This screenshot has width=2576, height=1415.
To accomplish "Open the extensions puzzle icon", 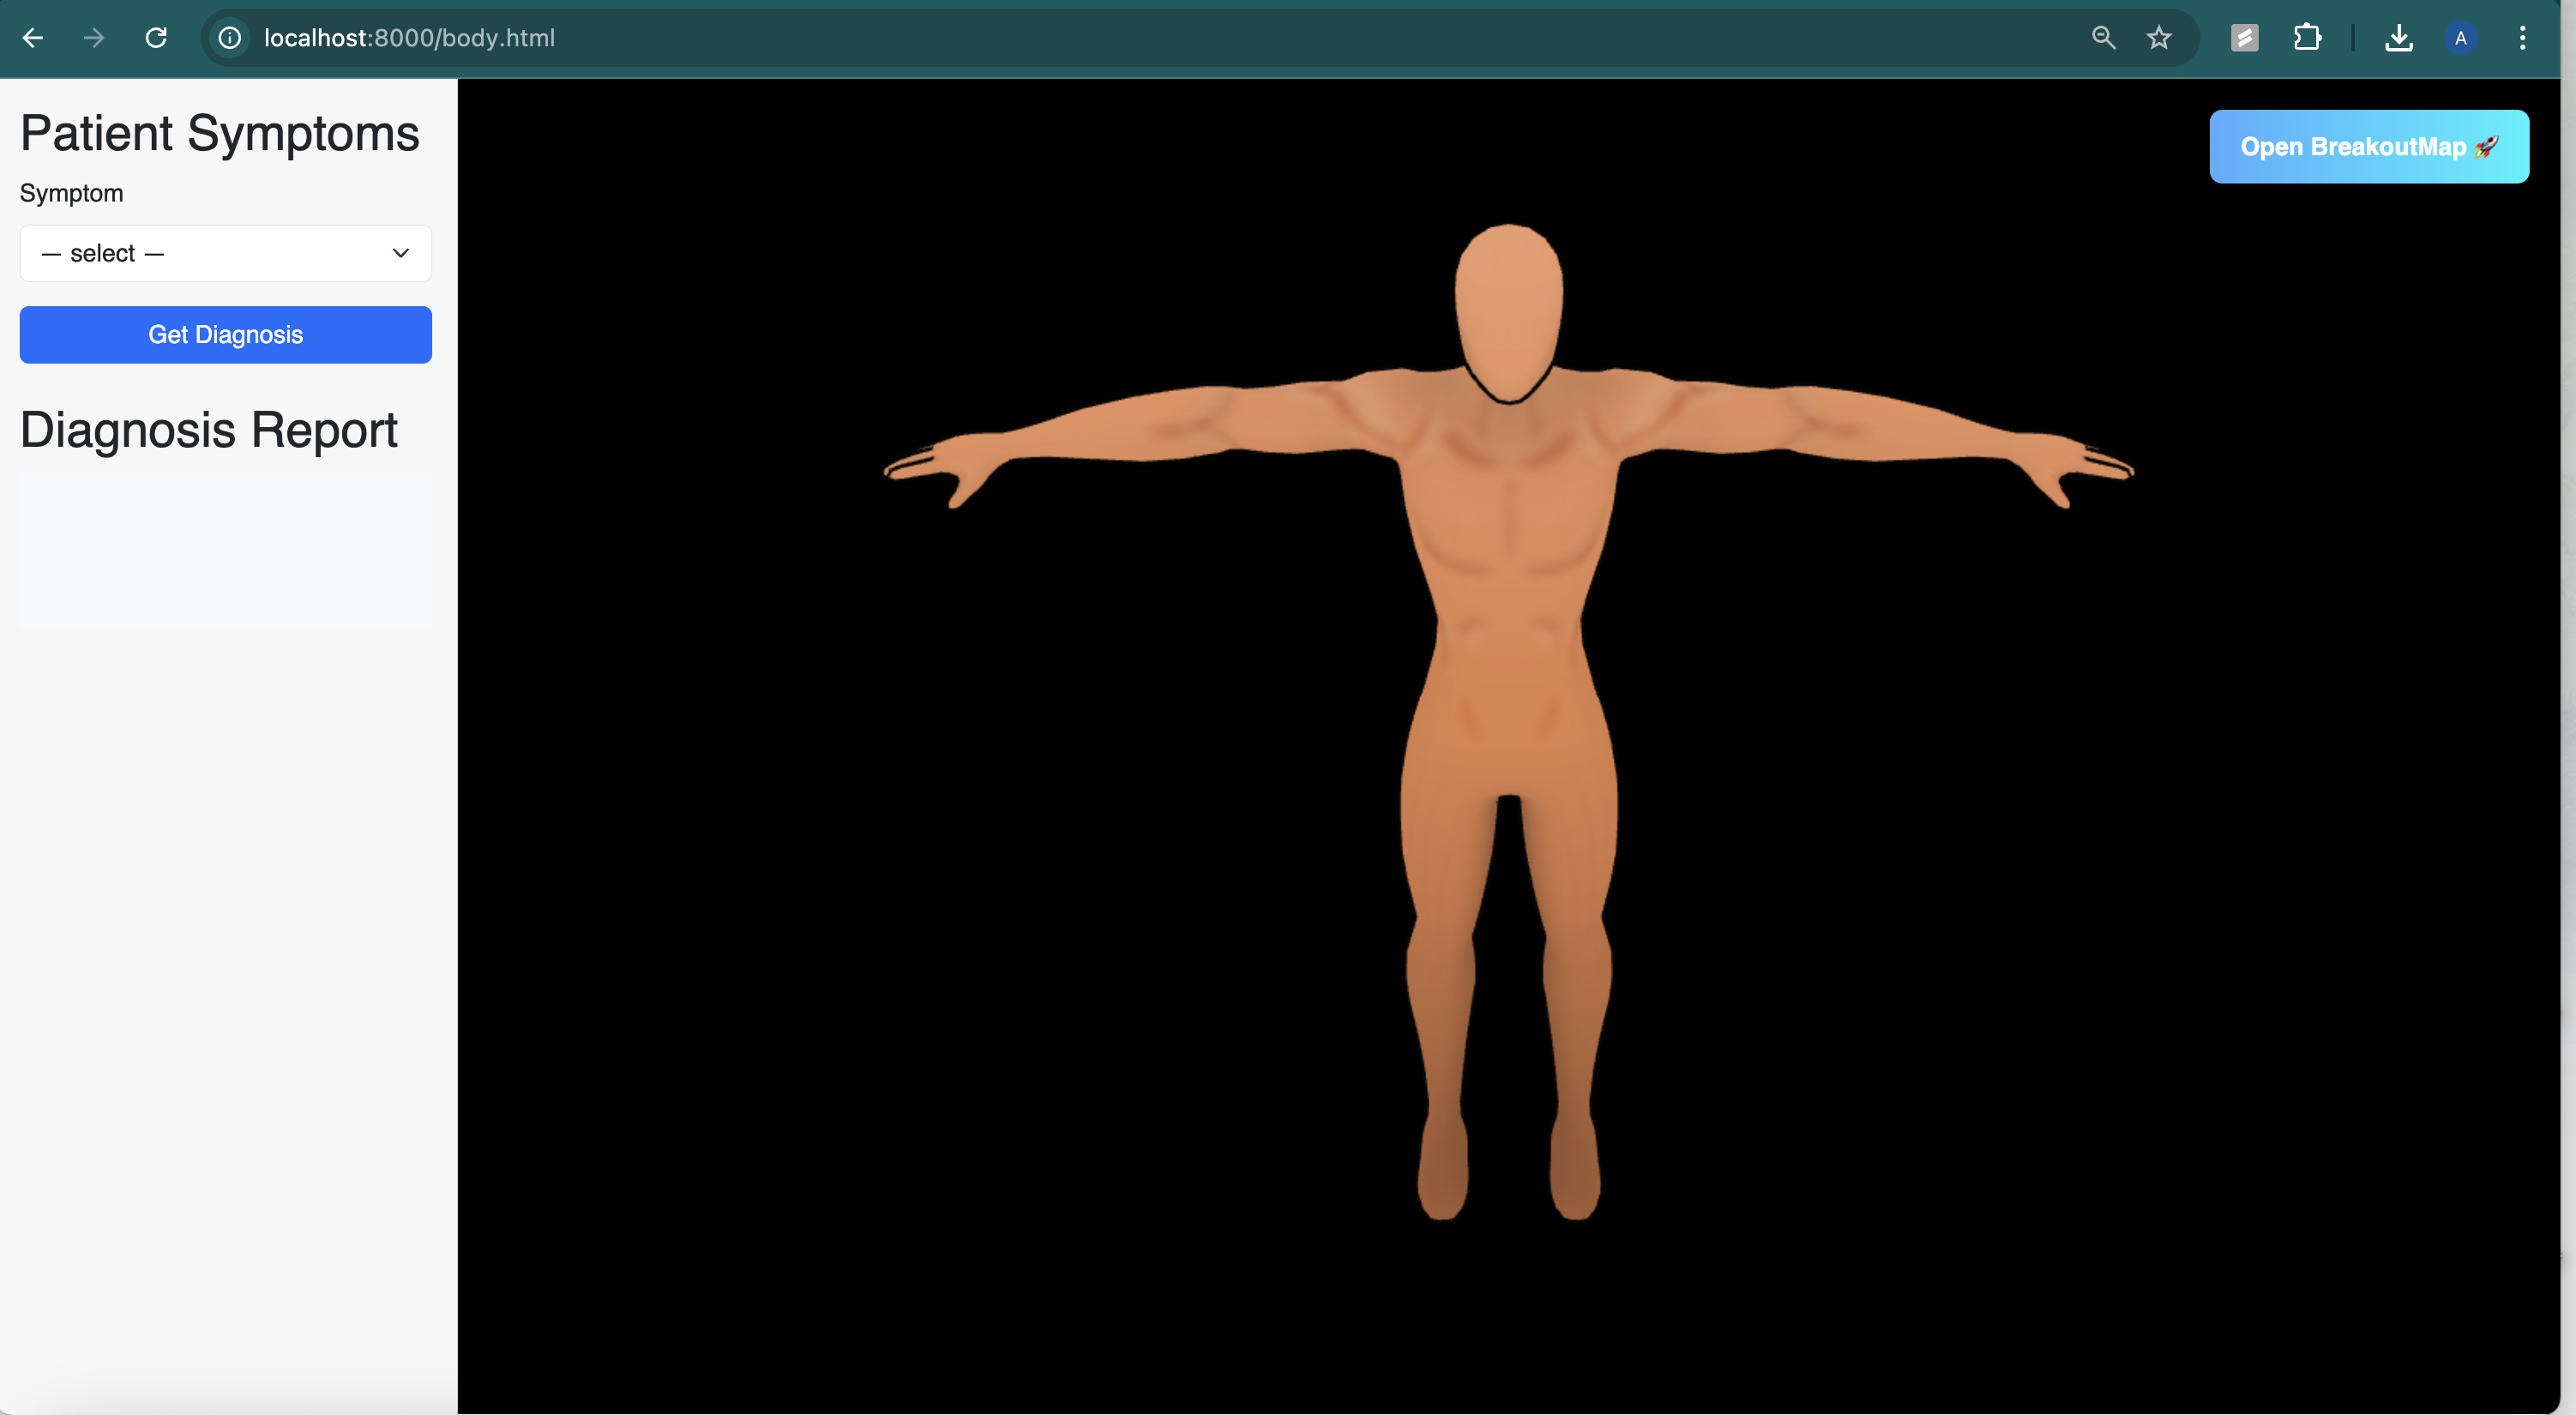I will coord(2307,38).
